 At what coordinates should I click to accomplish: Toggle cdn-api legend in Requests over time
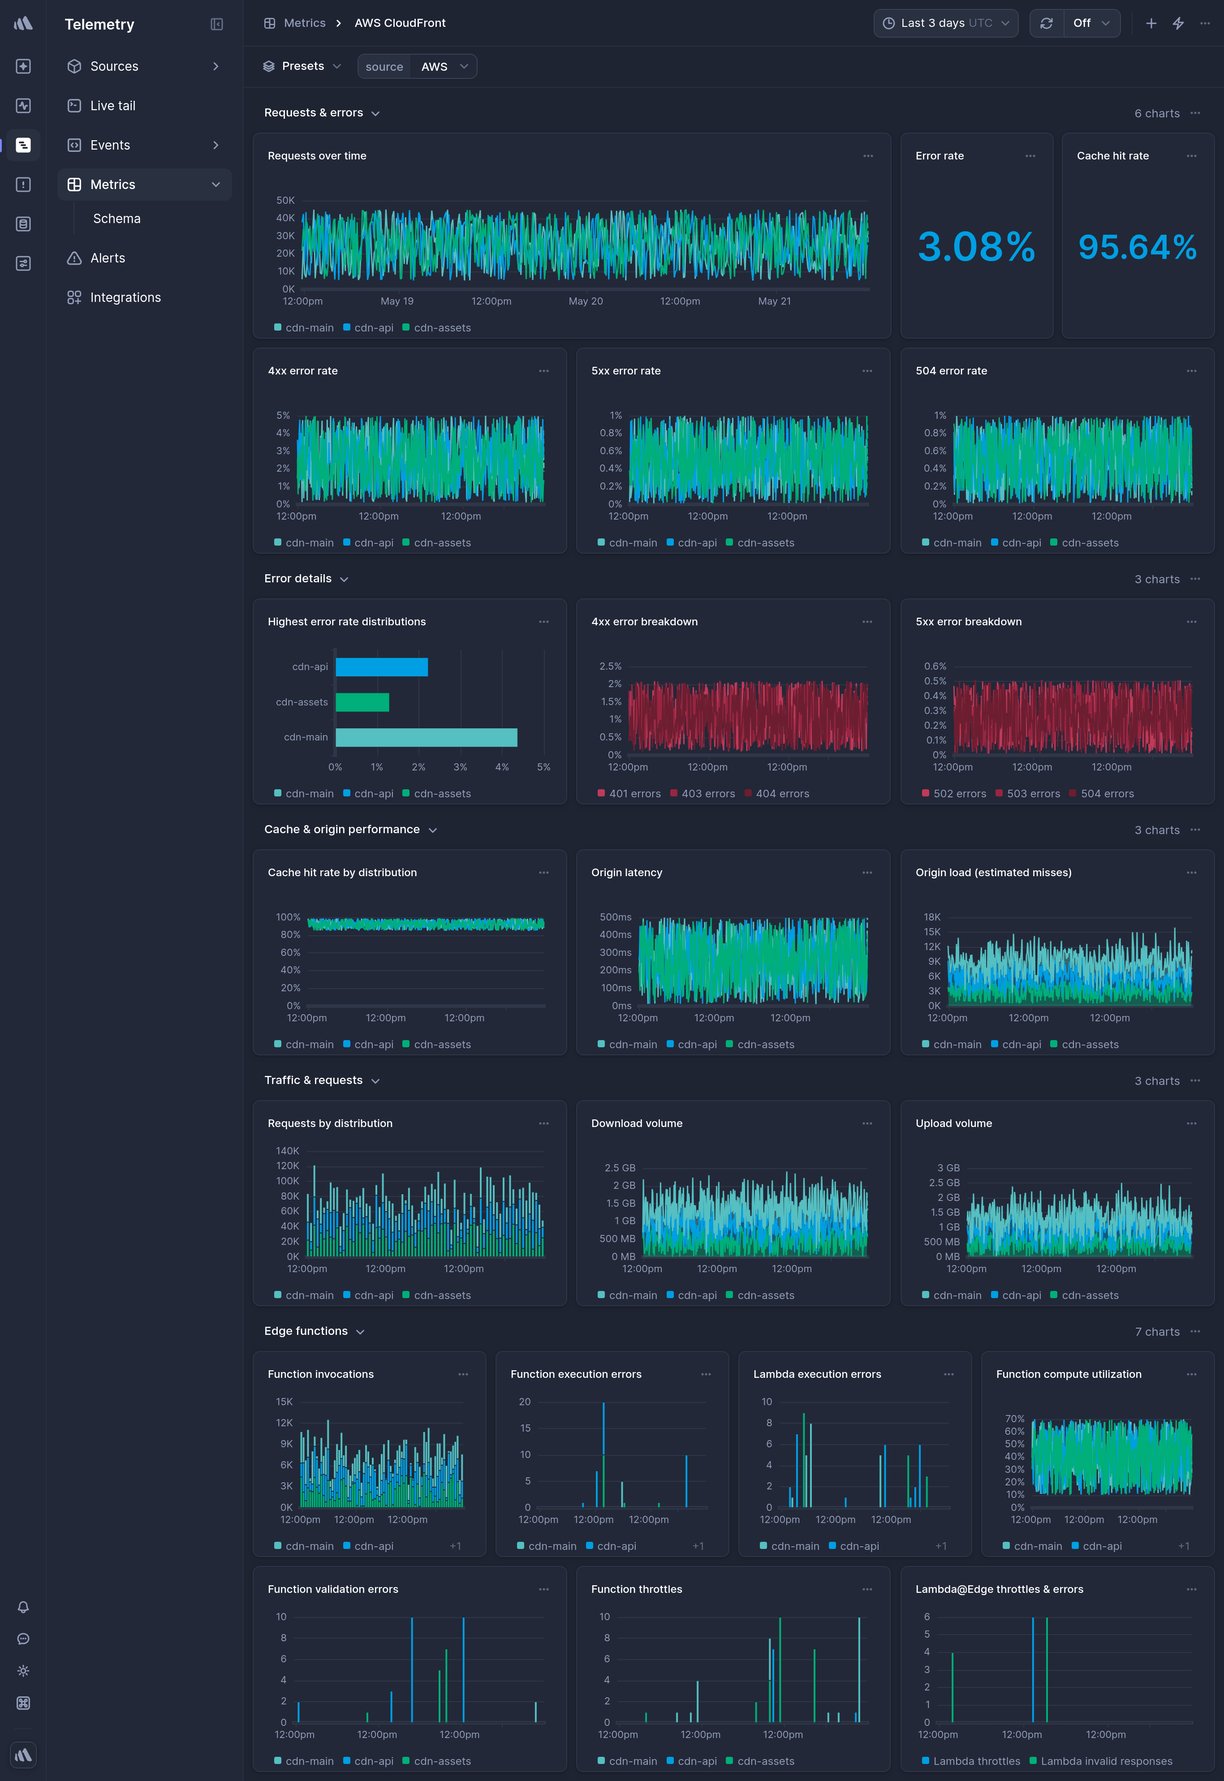pyautogui.click(x=368, y=328)
